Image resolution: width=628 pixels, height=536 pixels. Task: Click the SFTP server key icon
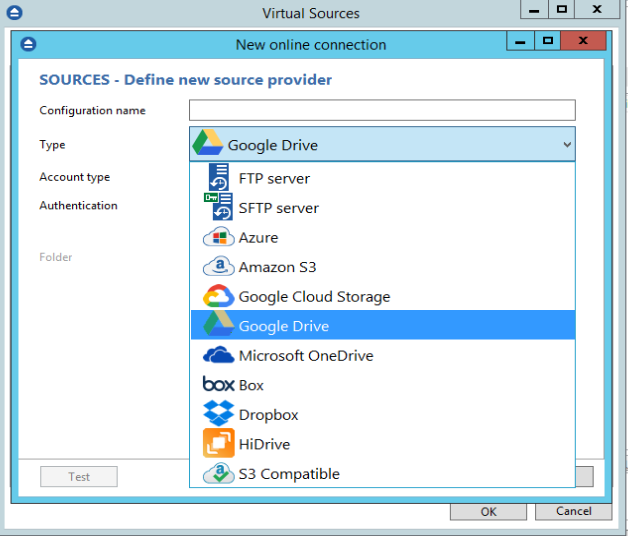click(x=211, y=197)
